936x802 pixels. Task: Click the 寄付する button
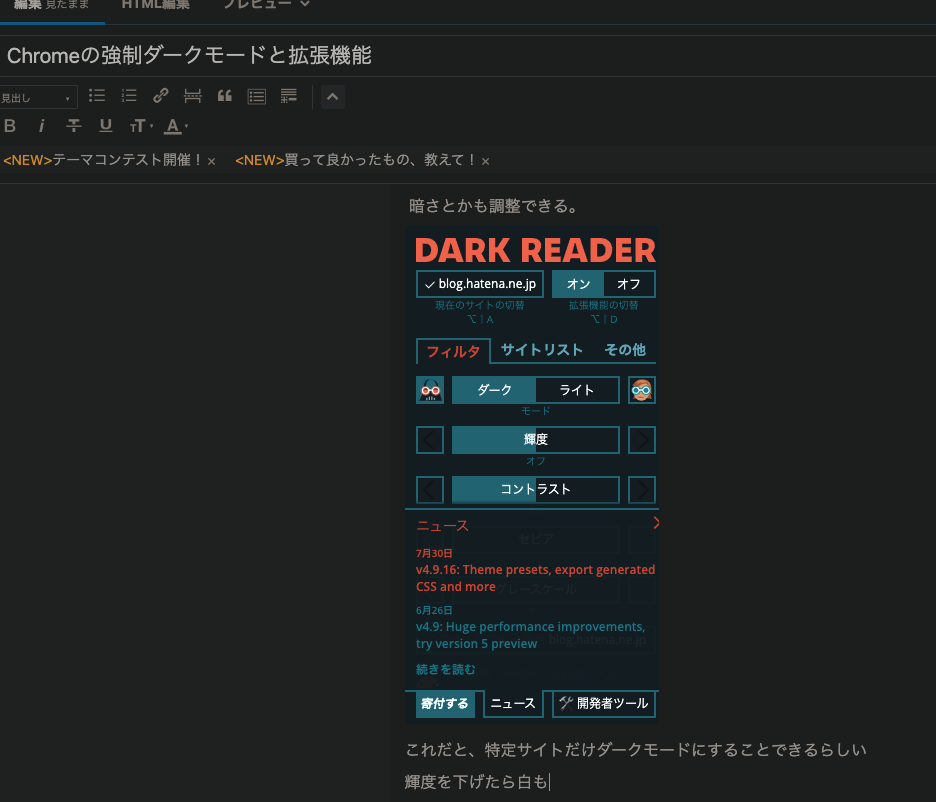point(445,704)
